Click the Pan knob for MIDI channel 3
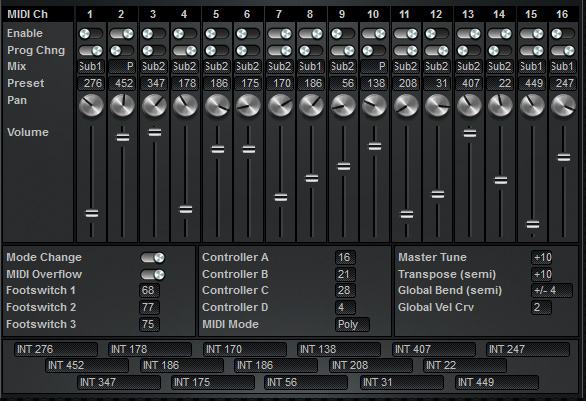 coord(154,105)
